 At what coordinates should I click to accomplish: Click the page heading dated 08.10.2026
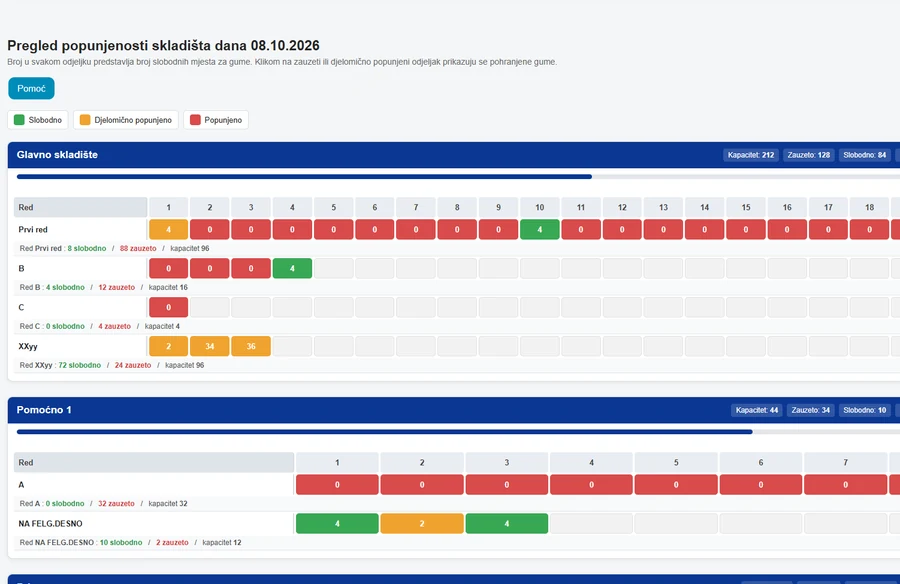pos(163,45)
